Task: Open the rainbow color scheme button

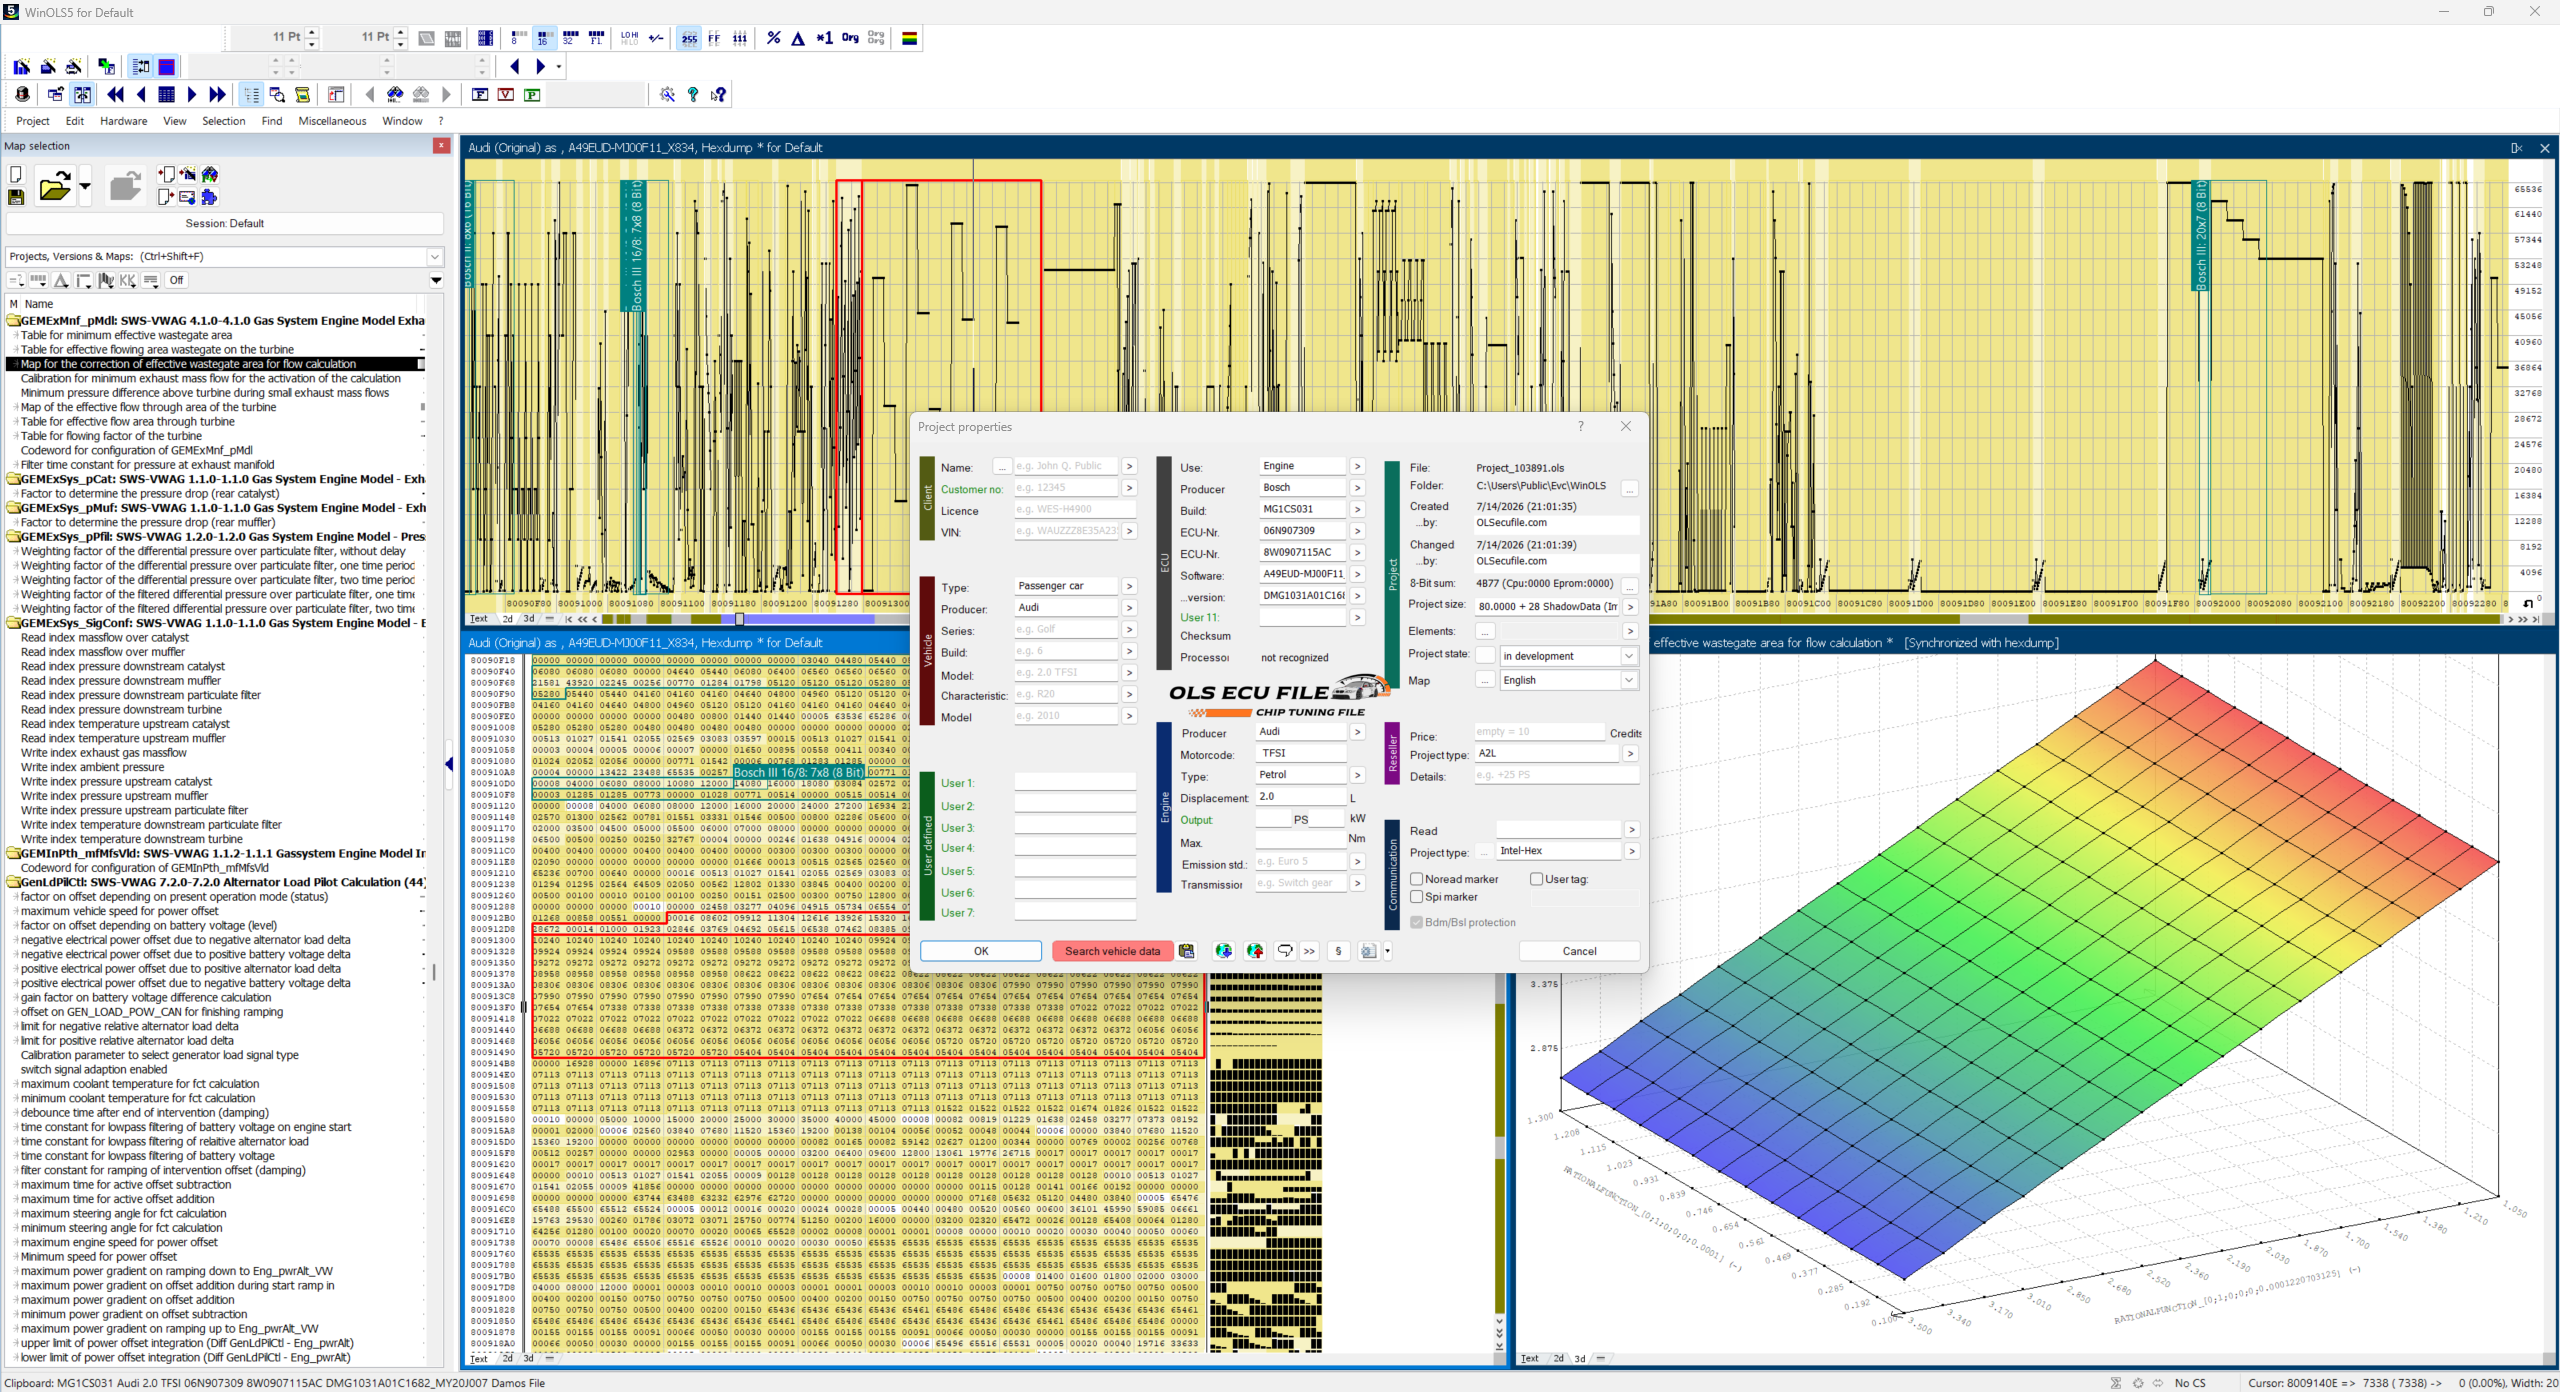Action: tap(910, 38)
